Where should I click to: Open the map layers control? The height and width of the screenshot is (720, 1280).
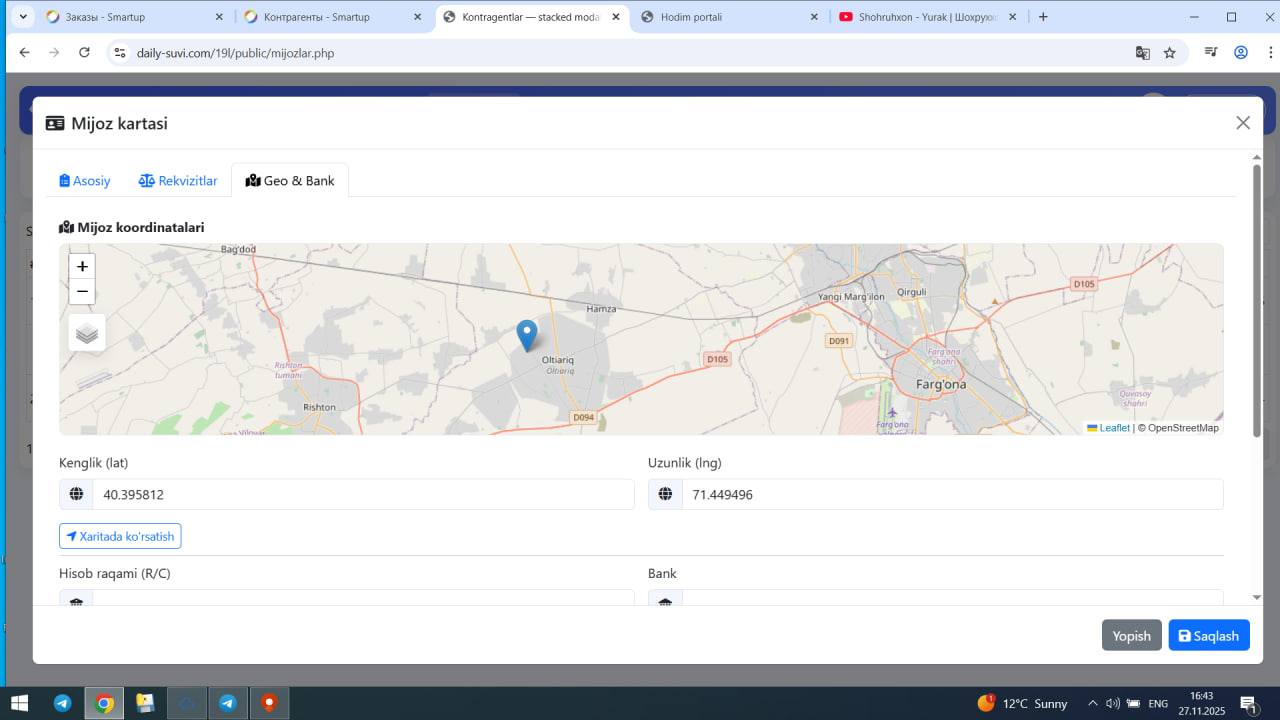coord(87,333)
